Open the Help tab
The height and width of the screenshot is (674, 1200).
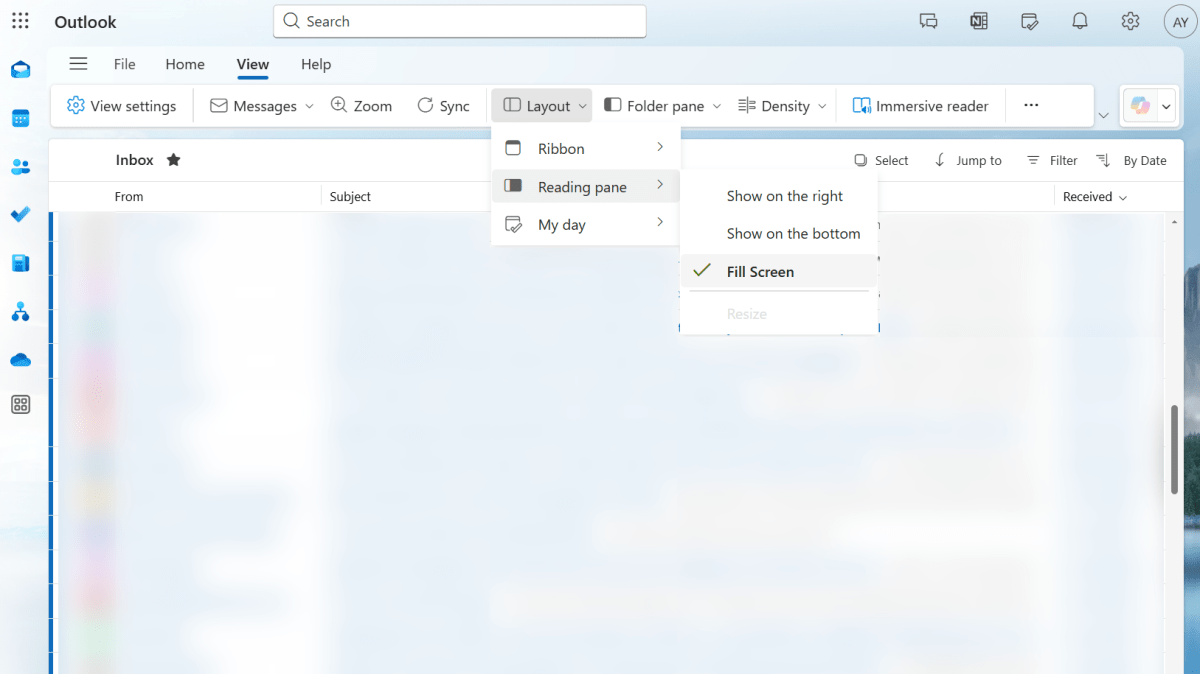316,64
